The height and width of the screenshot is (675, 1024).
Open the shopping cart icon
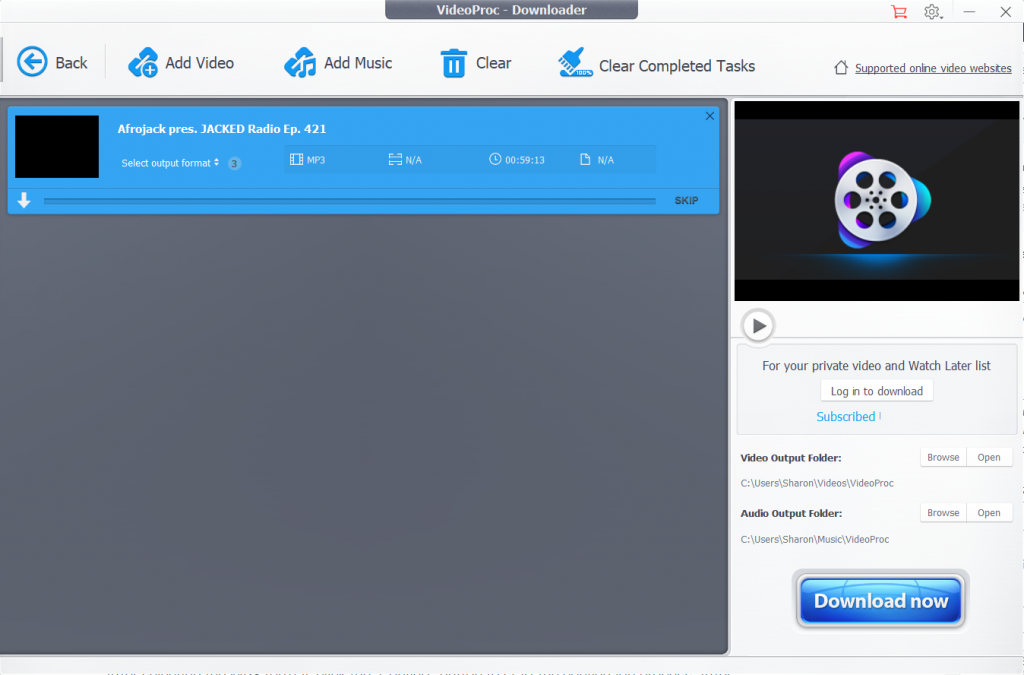point(899,12)
